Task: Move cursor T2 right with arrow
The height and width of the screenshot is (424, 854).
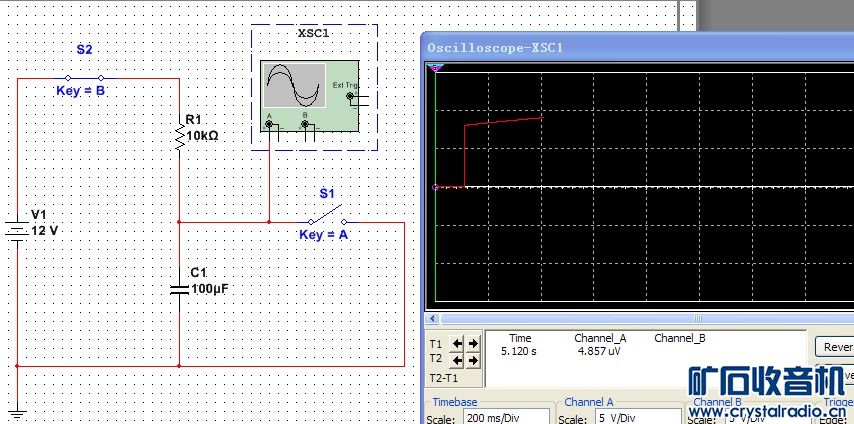Action: point(473,359)
